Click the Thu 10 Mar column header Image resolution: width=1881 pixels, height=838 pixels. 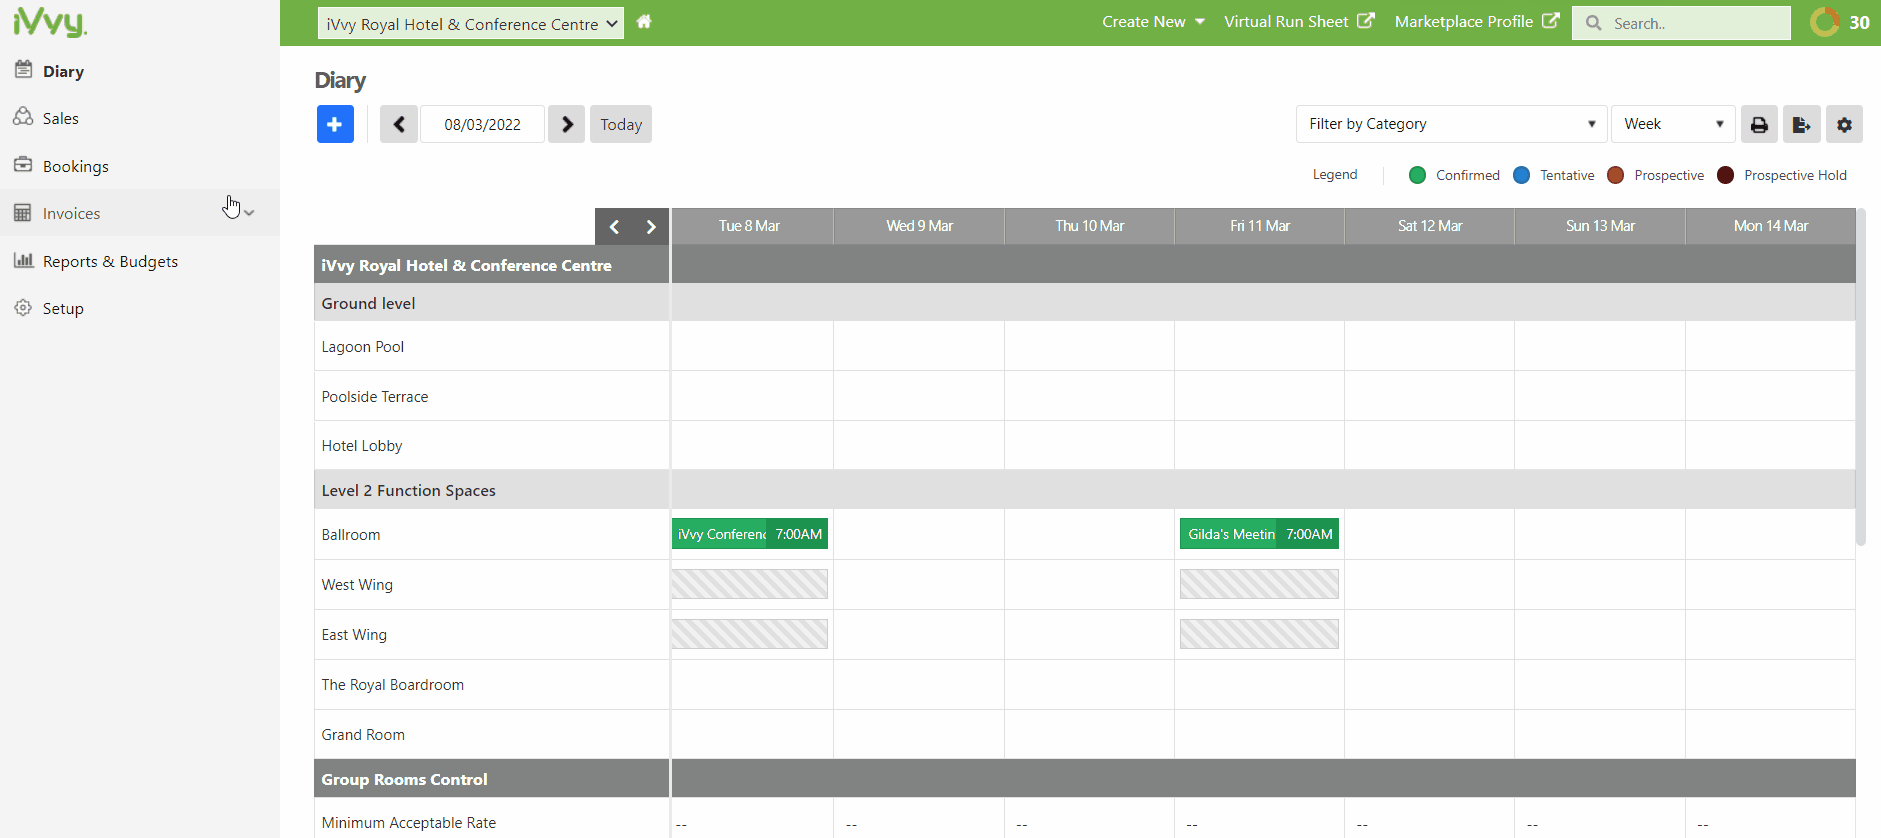coord(1089,226)
